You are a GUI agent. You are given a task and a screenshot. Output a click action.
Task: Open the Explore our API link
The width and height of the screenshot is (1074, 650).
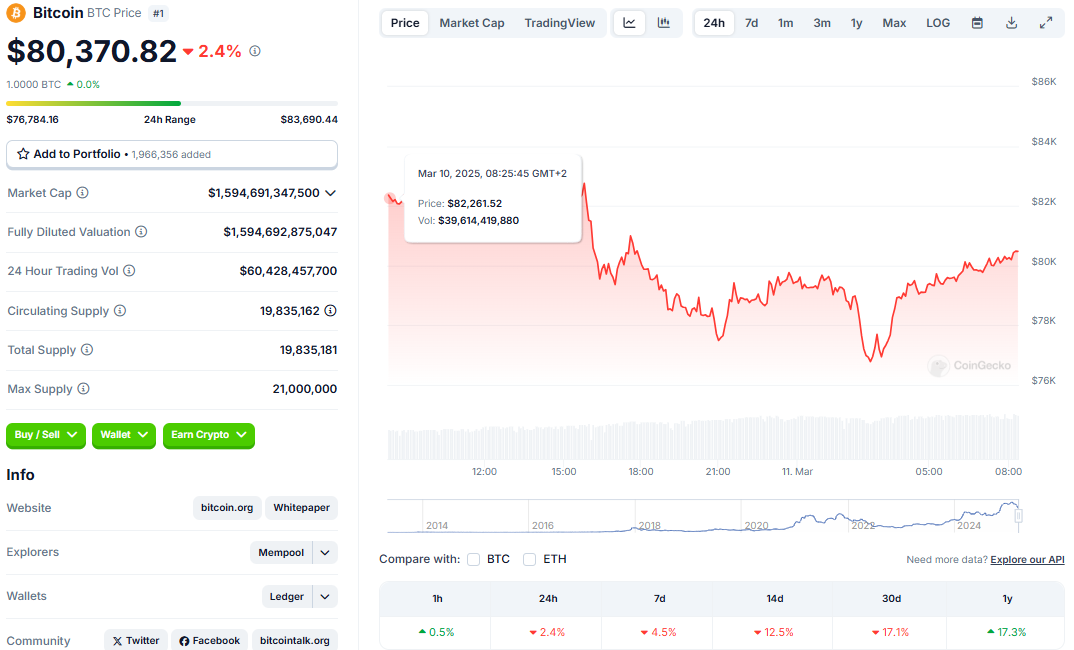[x=1027, y=560]
